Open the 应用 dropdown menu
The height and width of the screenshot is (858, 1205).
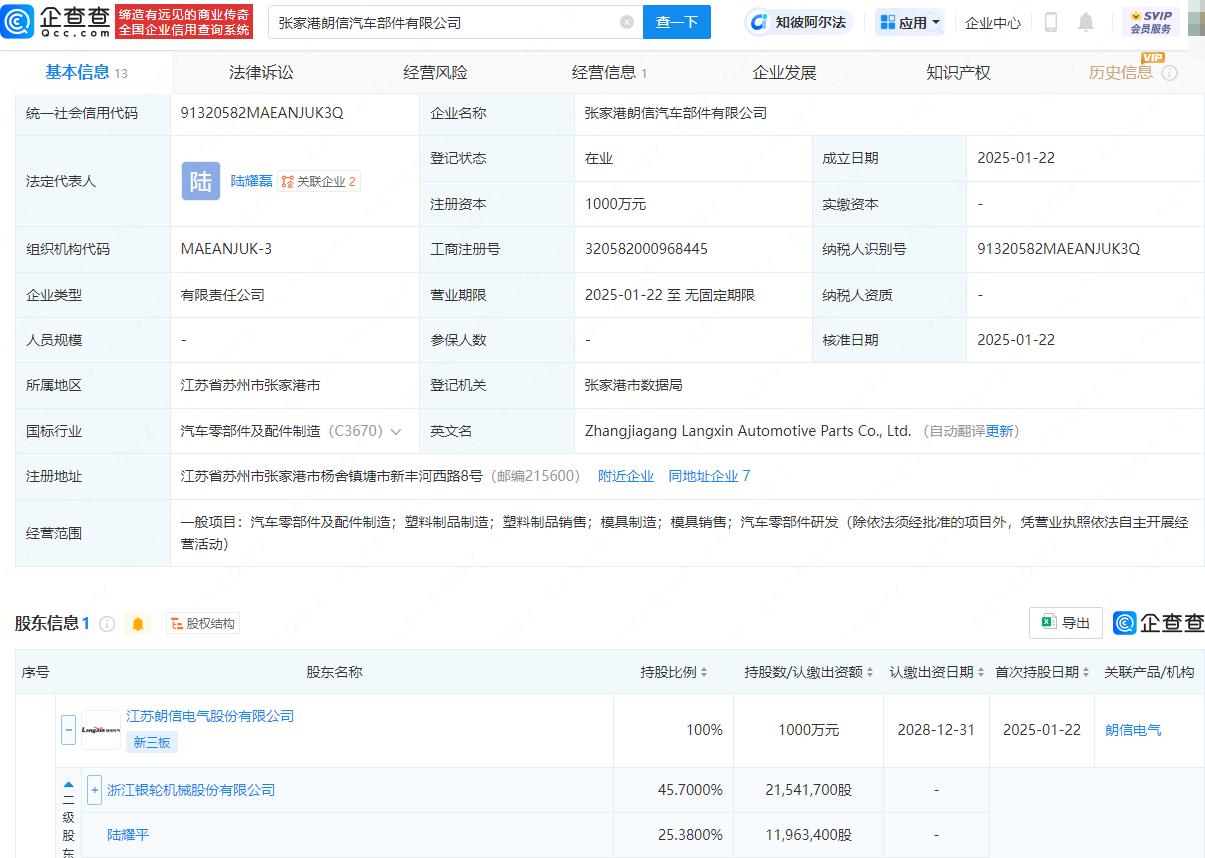[x=910, y=22]
